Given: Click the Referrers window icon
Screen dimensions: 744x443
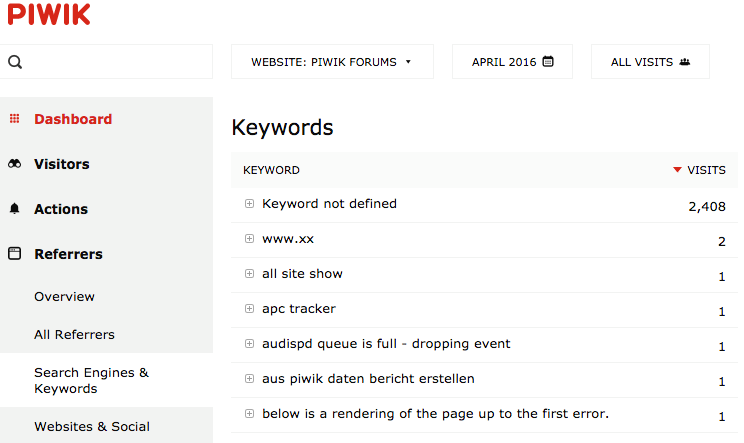Looking at the screenshot, I should (x=15, y=254).
